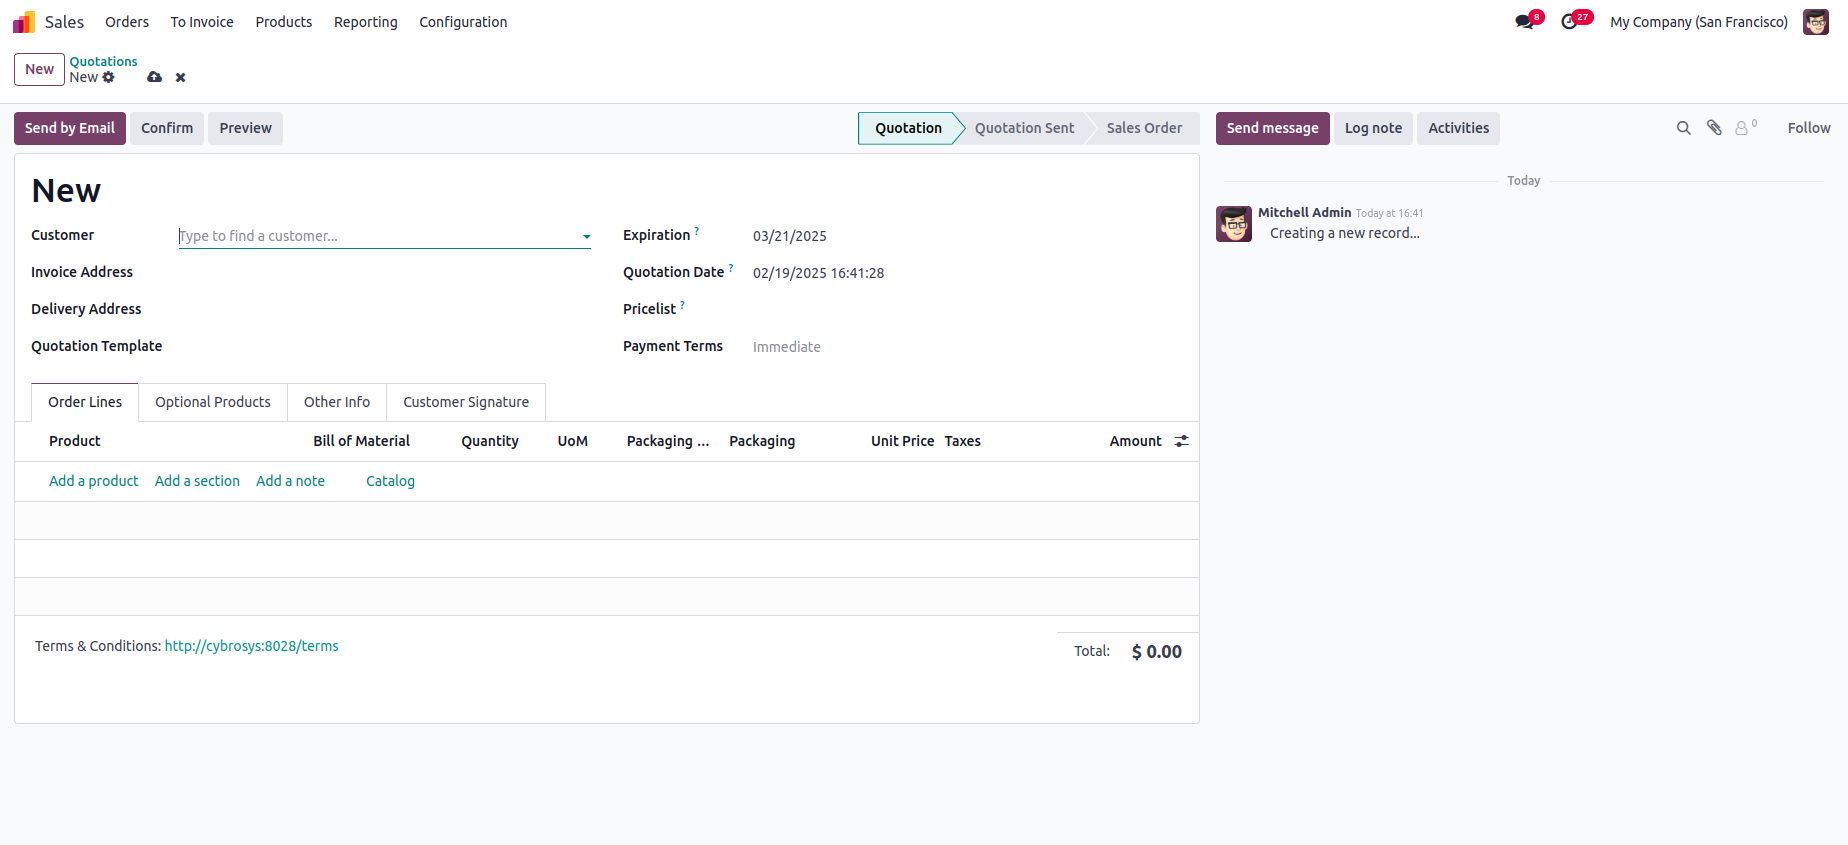Save the record manually with cloud icon

pyautogui.click(x=154, y=77)
